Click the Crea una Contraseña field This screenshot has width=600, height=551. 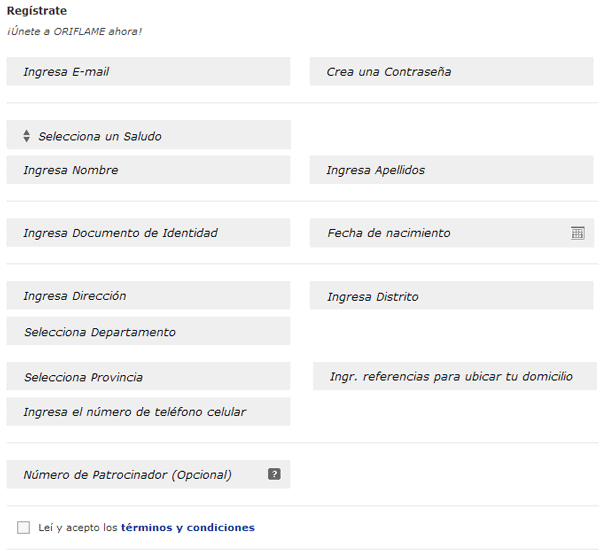click(452, 71)
